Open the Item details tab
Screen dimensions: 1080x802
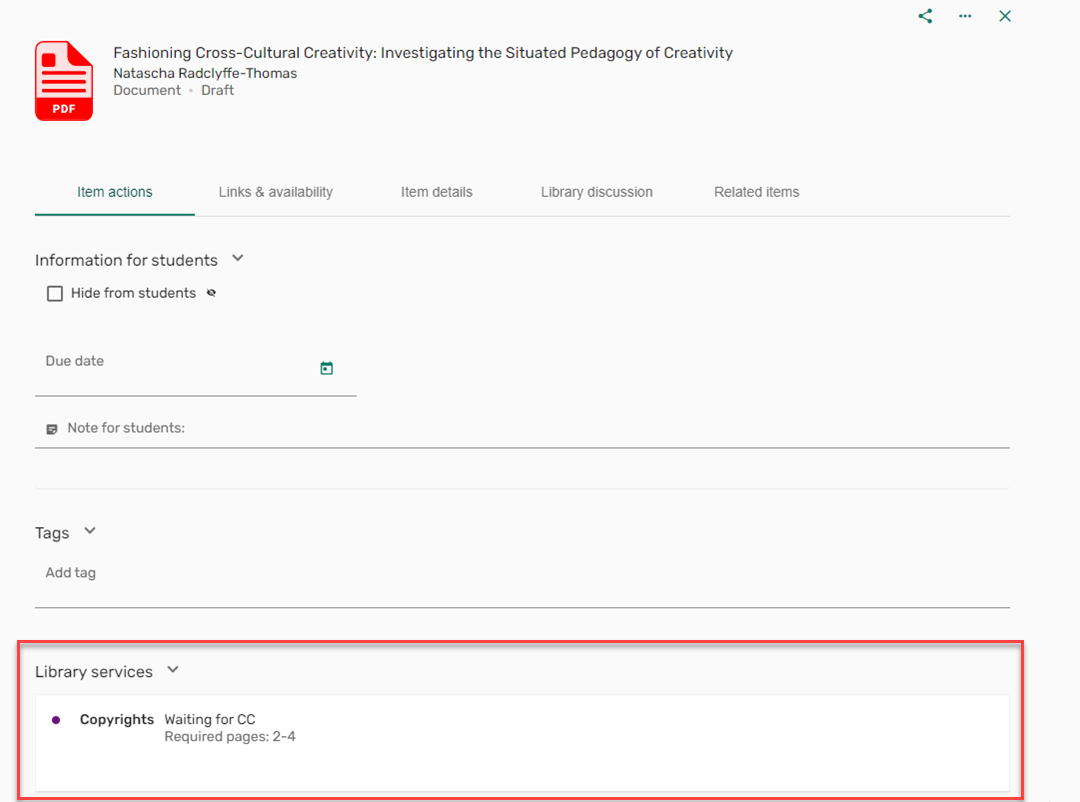pos(437,192)
